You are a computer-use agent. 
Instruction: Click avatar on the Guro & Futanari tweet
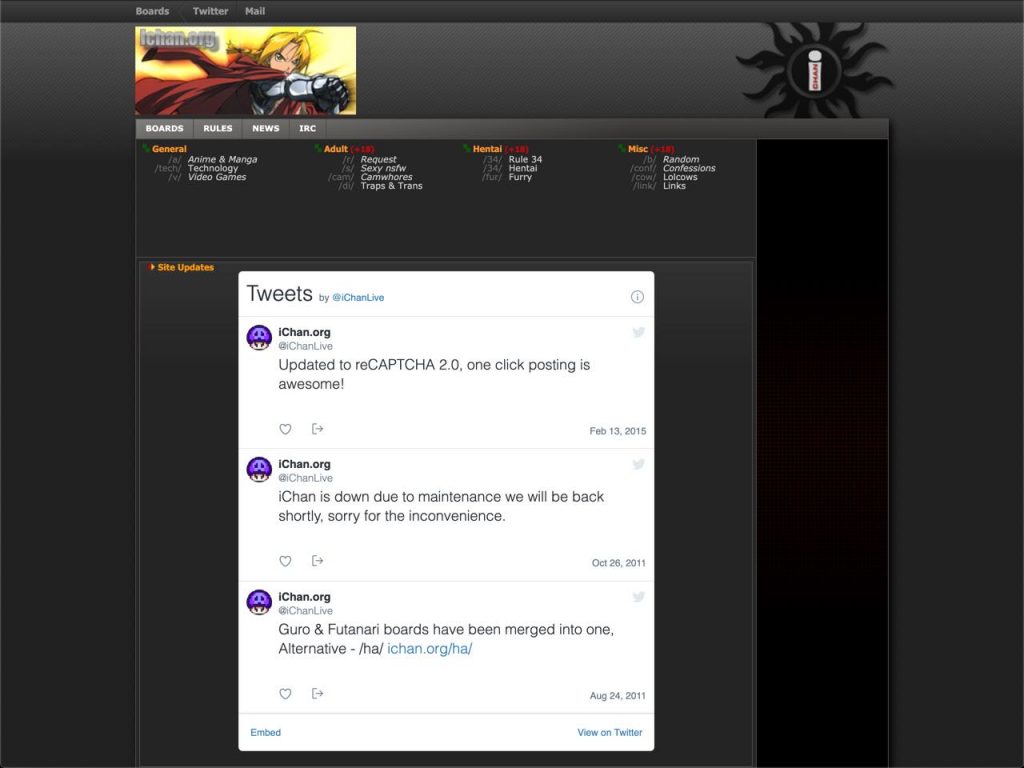click(259, 602)
